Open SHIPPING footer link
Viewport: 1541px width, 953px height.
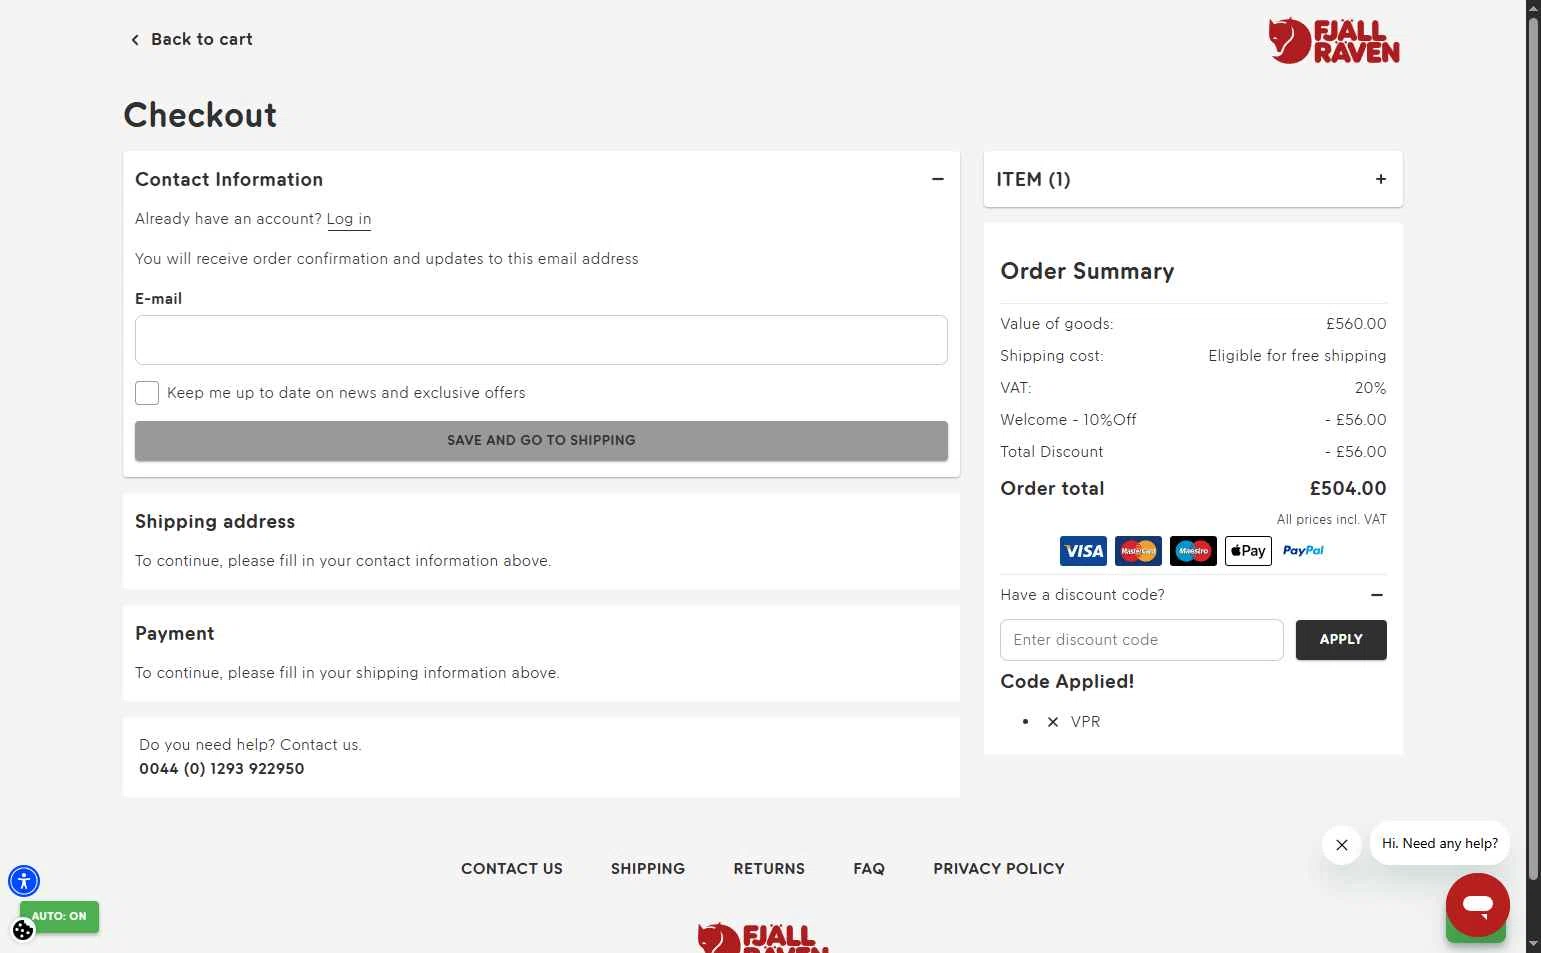click(x=648, y=869)
